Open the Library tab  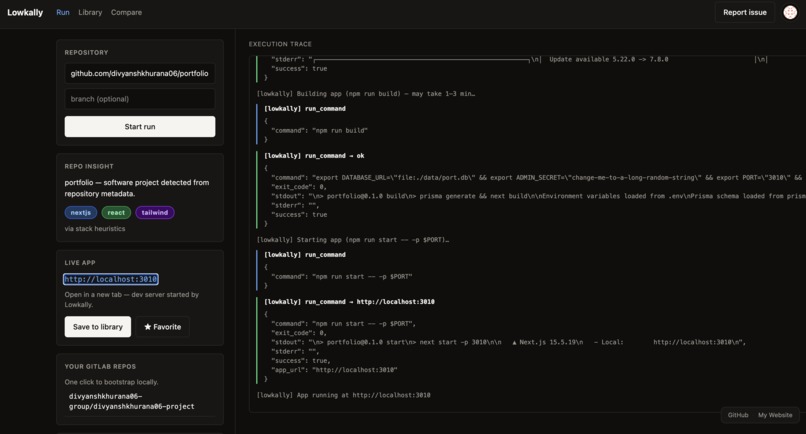click(90, 12)
